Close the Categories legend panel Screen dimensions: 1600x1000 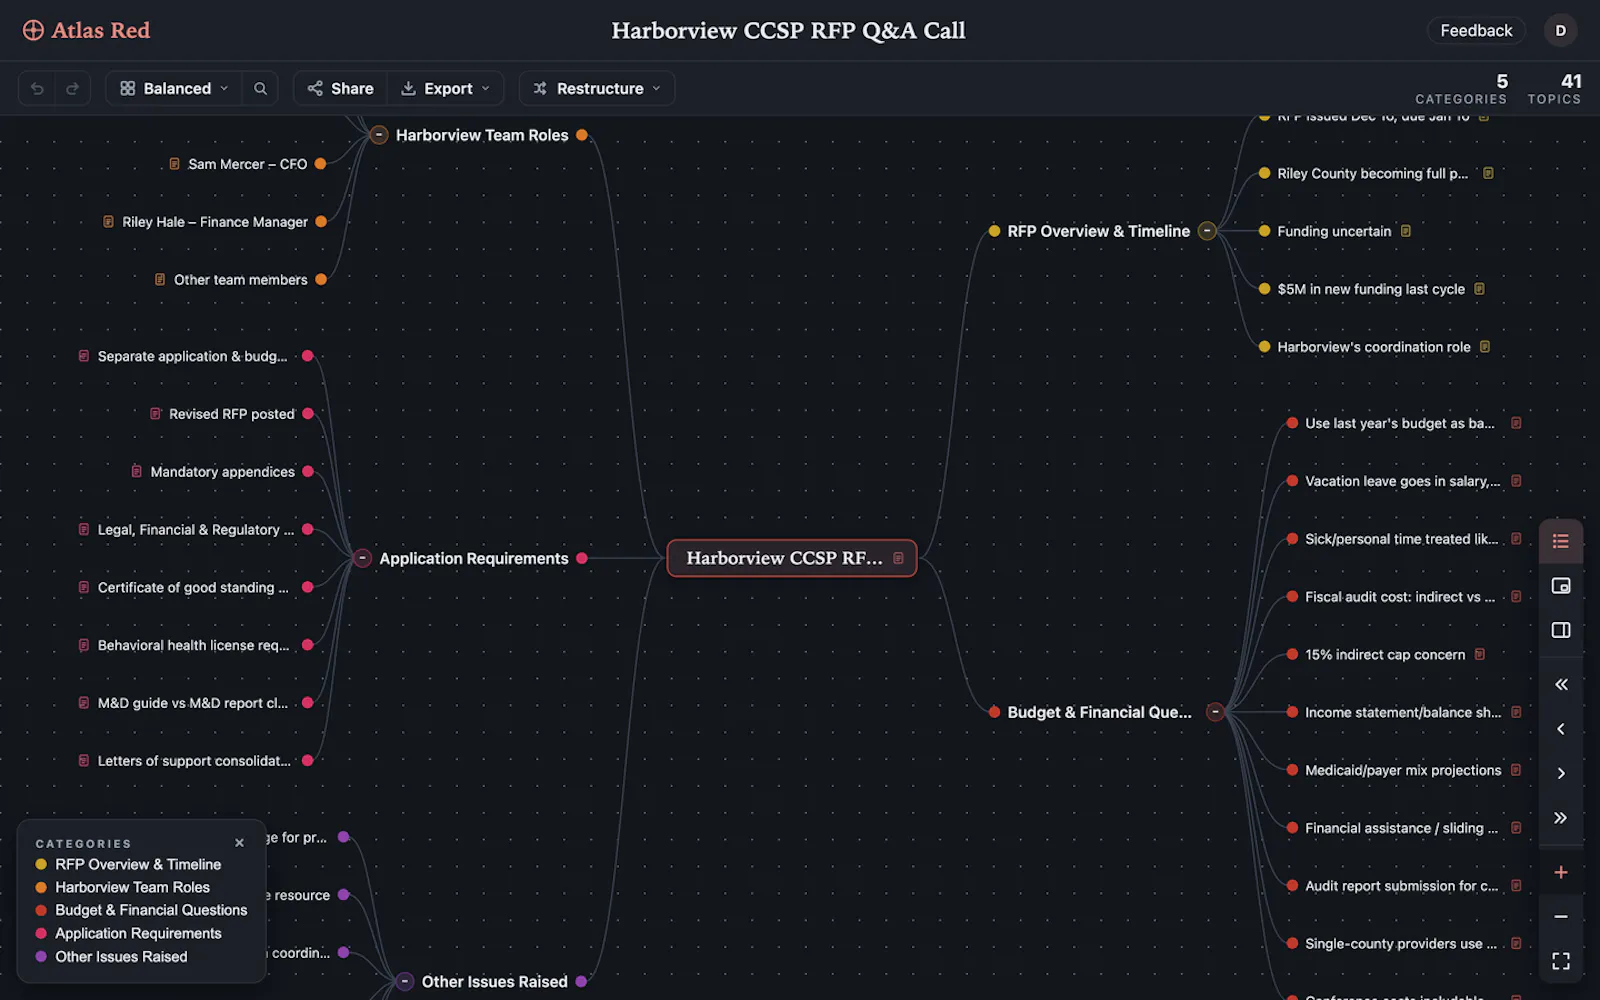pyautogui.click(x=239, y=843)
